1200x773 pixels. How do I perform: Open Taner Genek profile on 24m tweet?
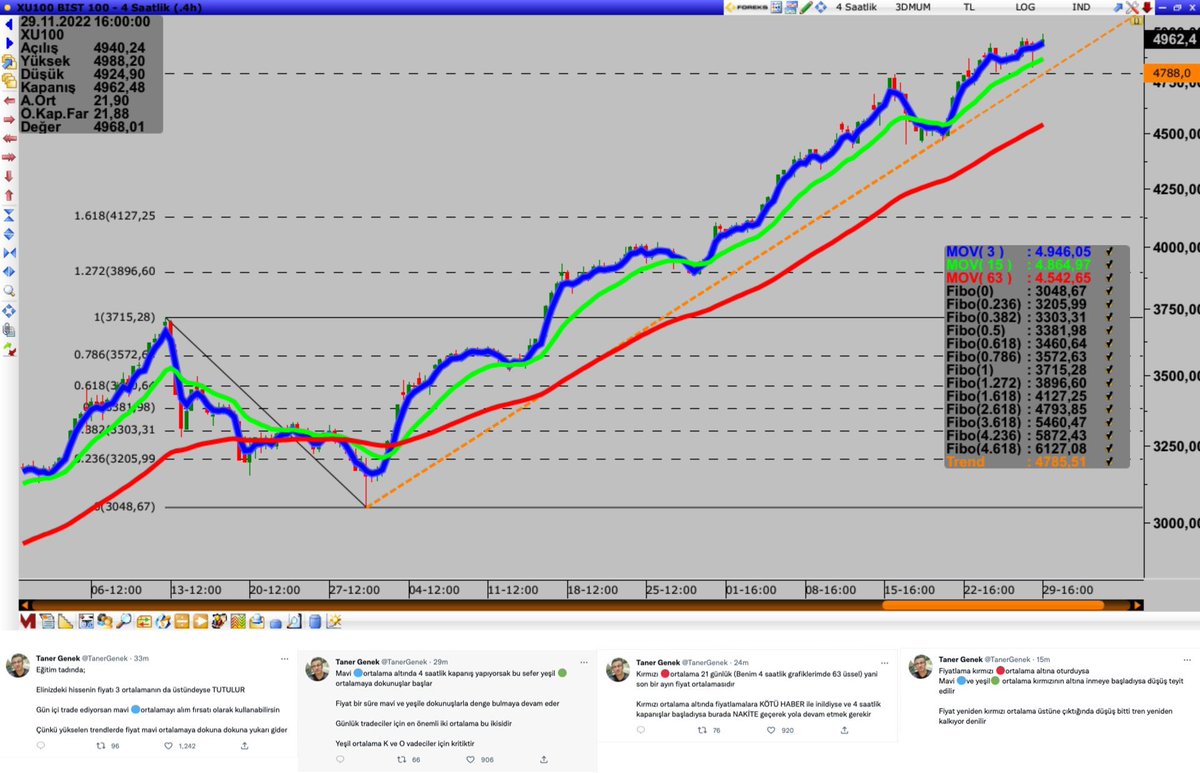coord(656,662)
